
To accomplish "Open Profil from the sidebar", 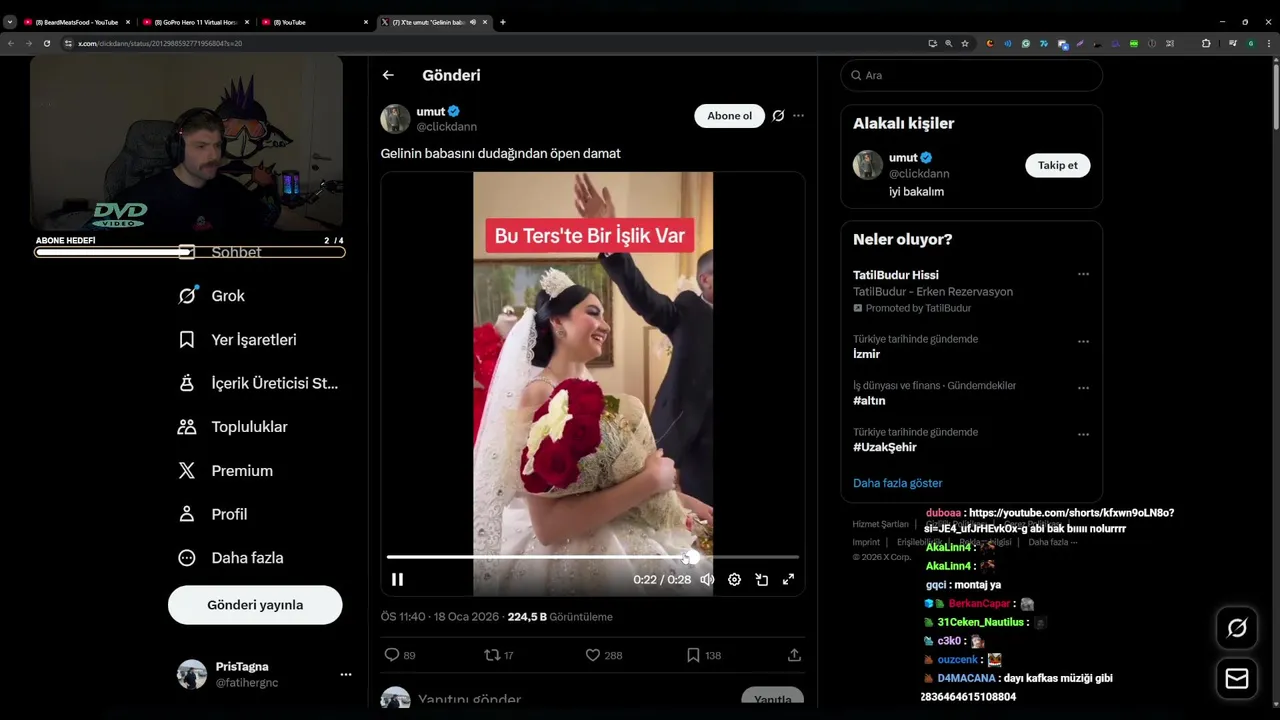I will coord(212,514).
